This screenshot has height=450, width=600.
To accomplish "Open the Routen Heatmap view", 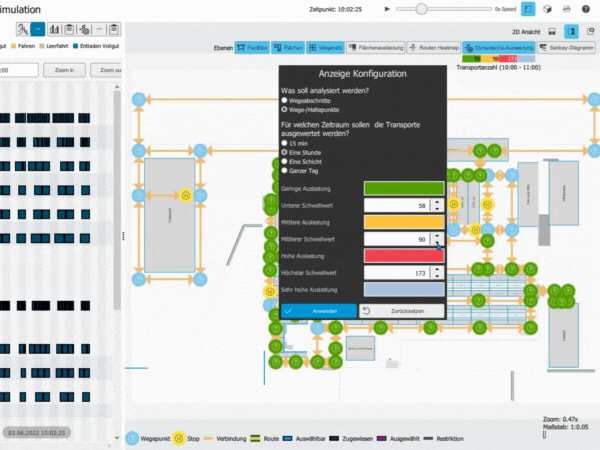I will click(429, 48).
